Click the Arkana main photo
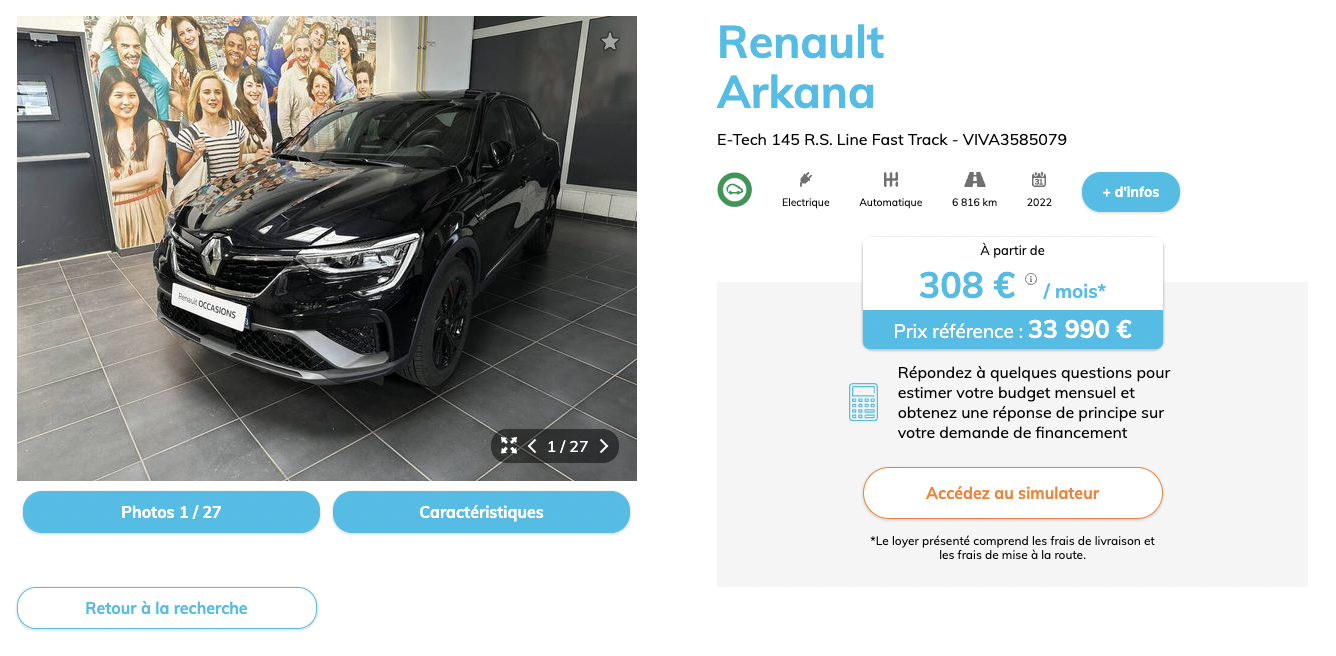The height and width of the screenshot is (656, 1336). click(327, 248)
